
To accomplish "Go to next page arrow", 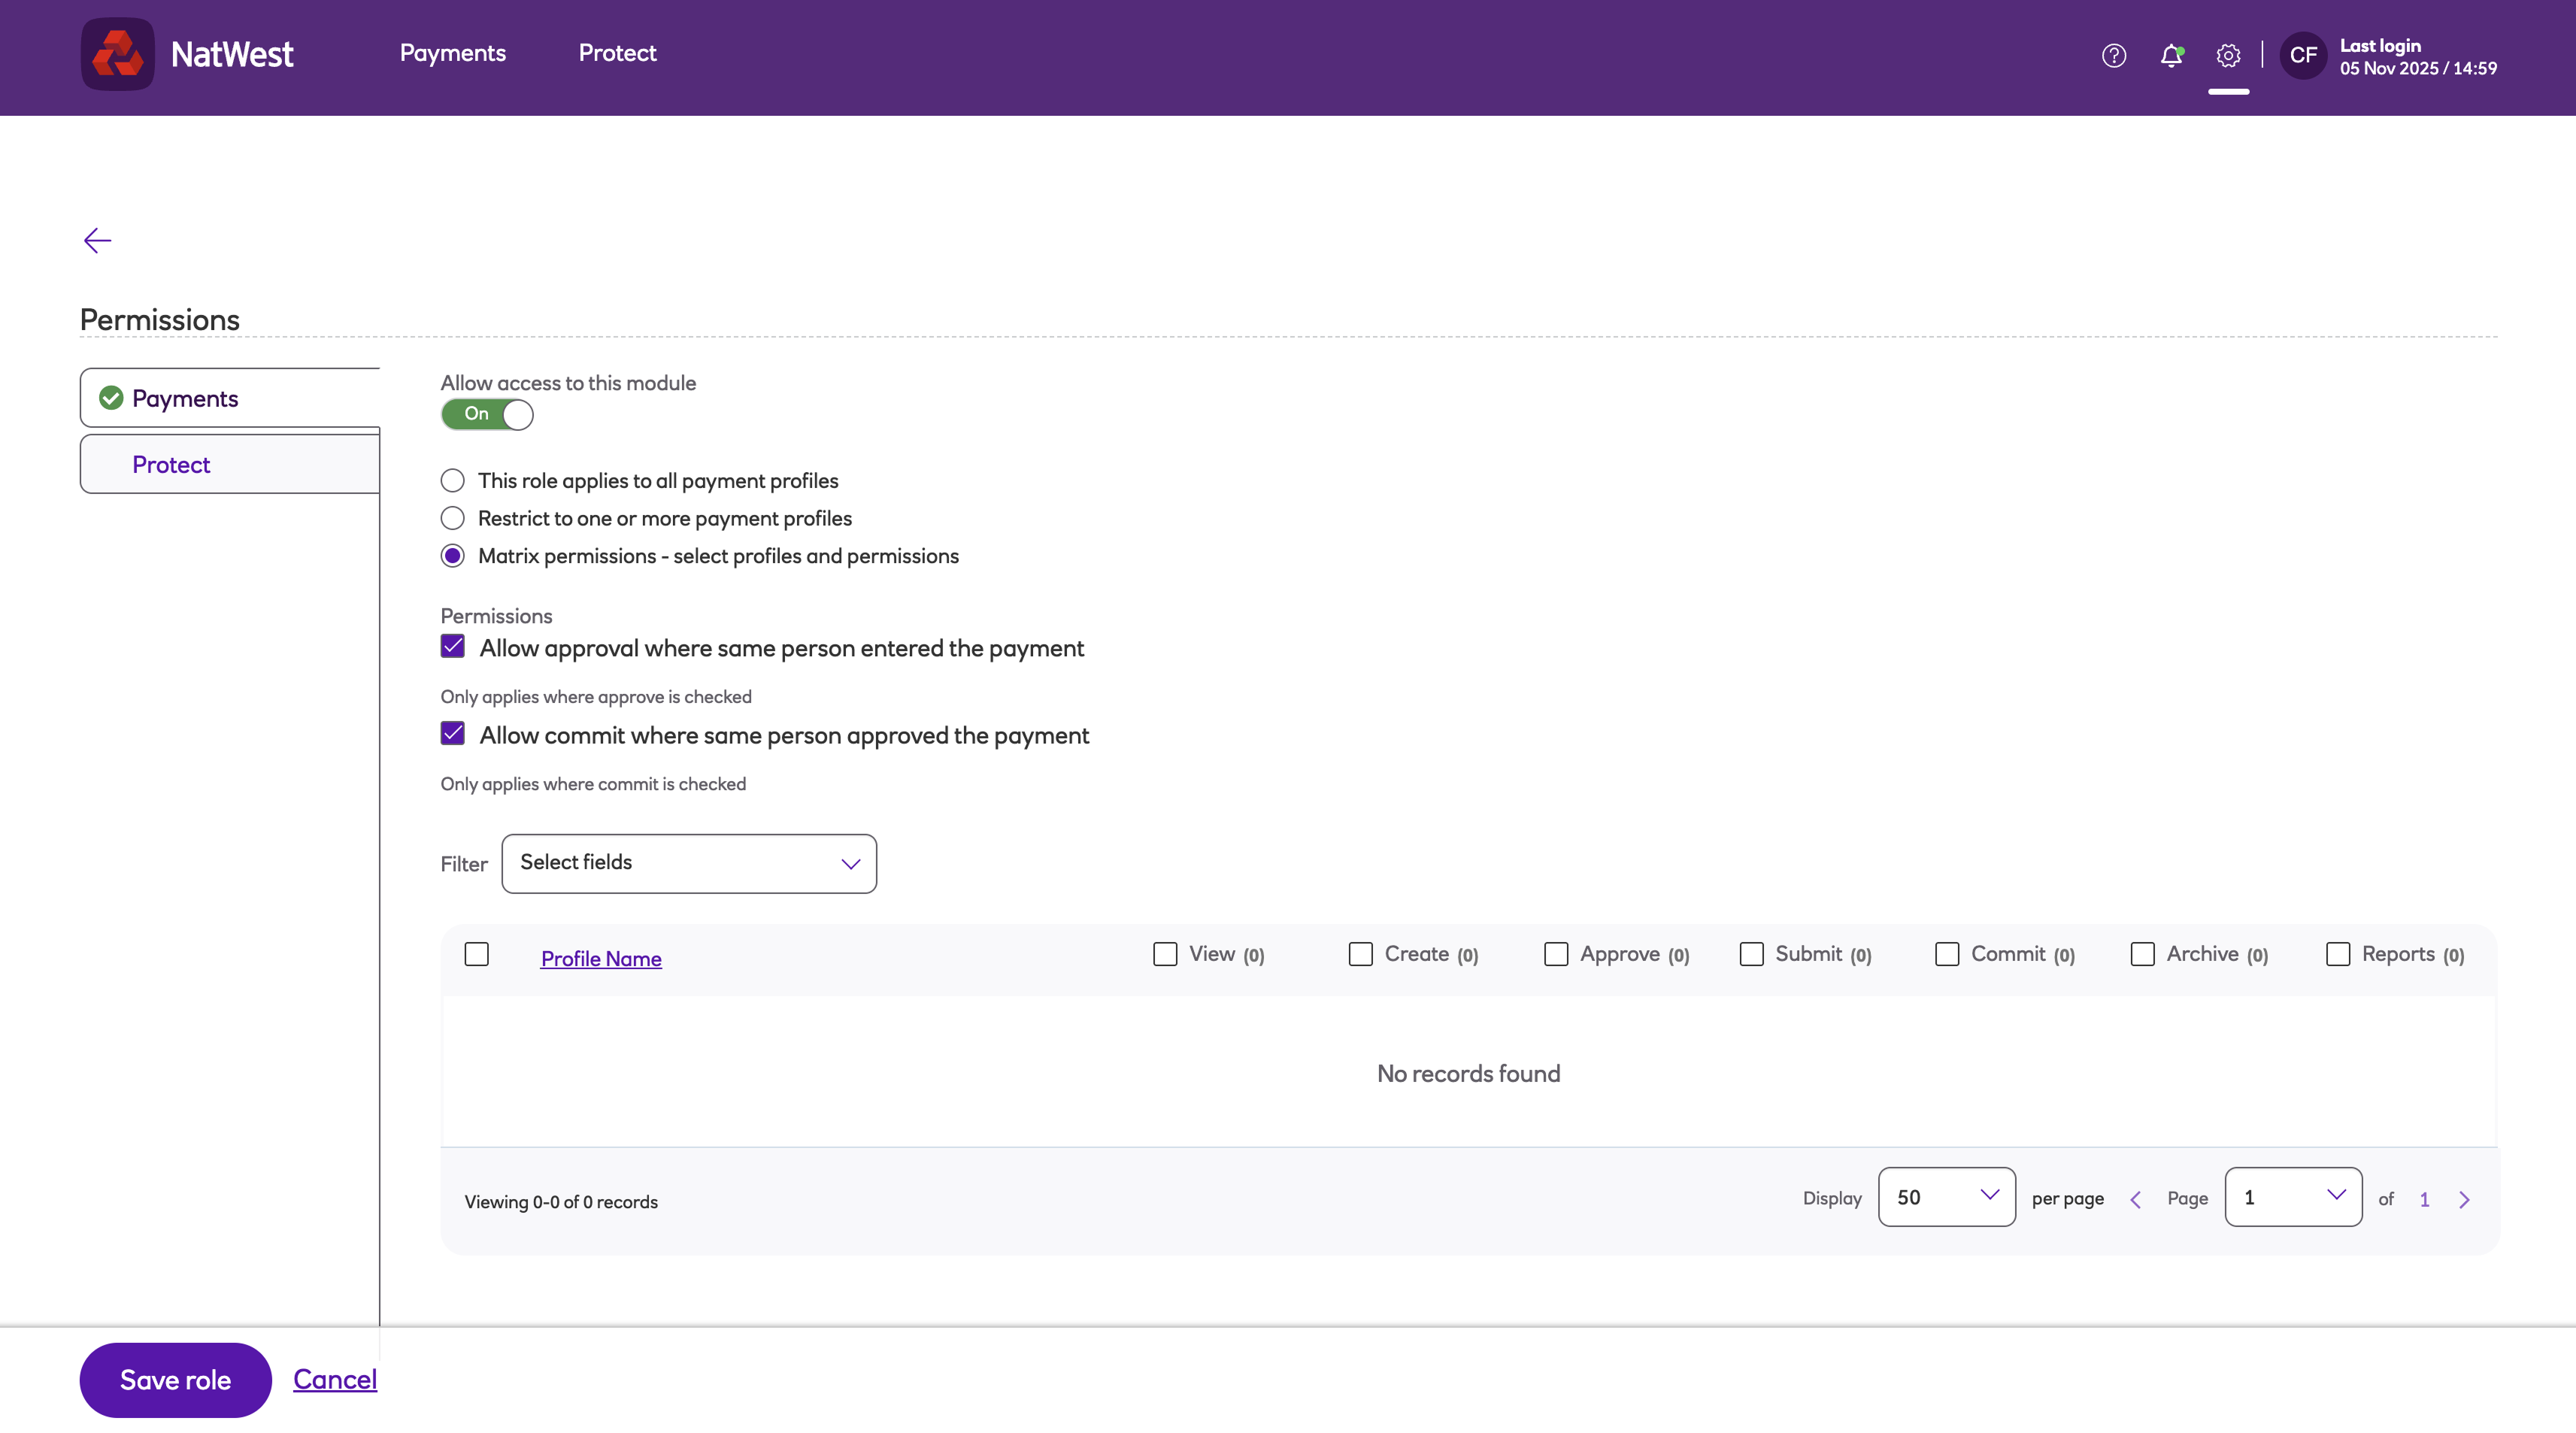I will 2464,1199.
